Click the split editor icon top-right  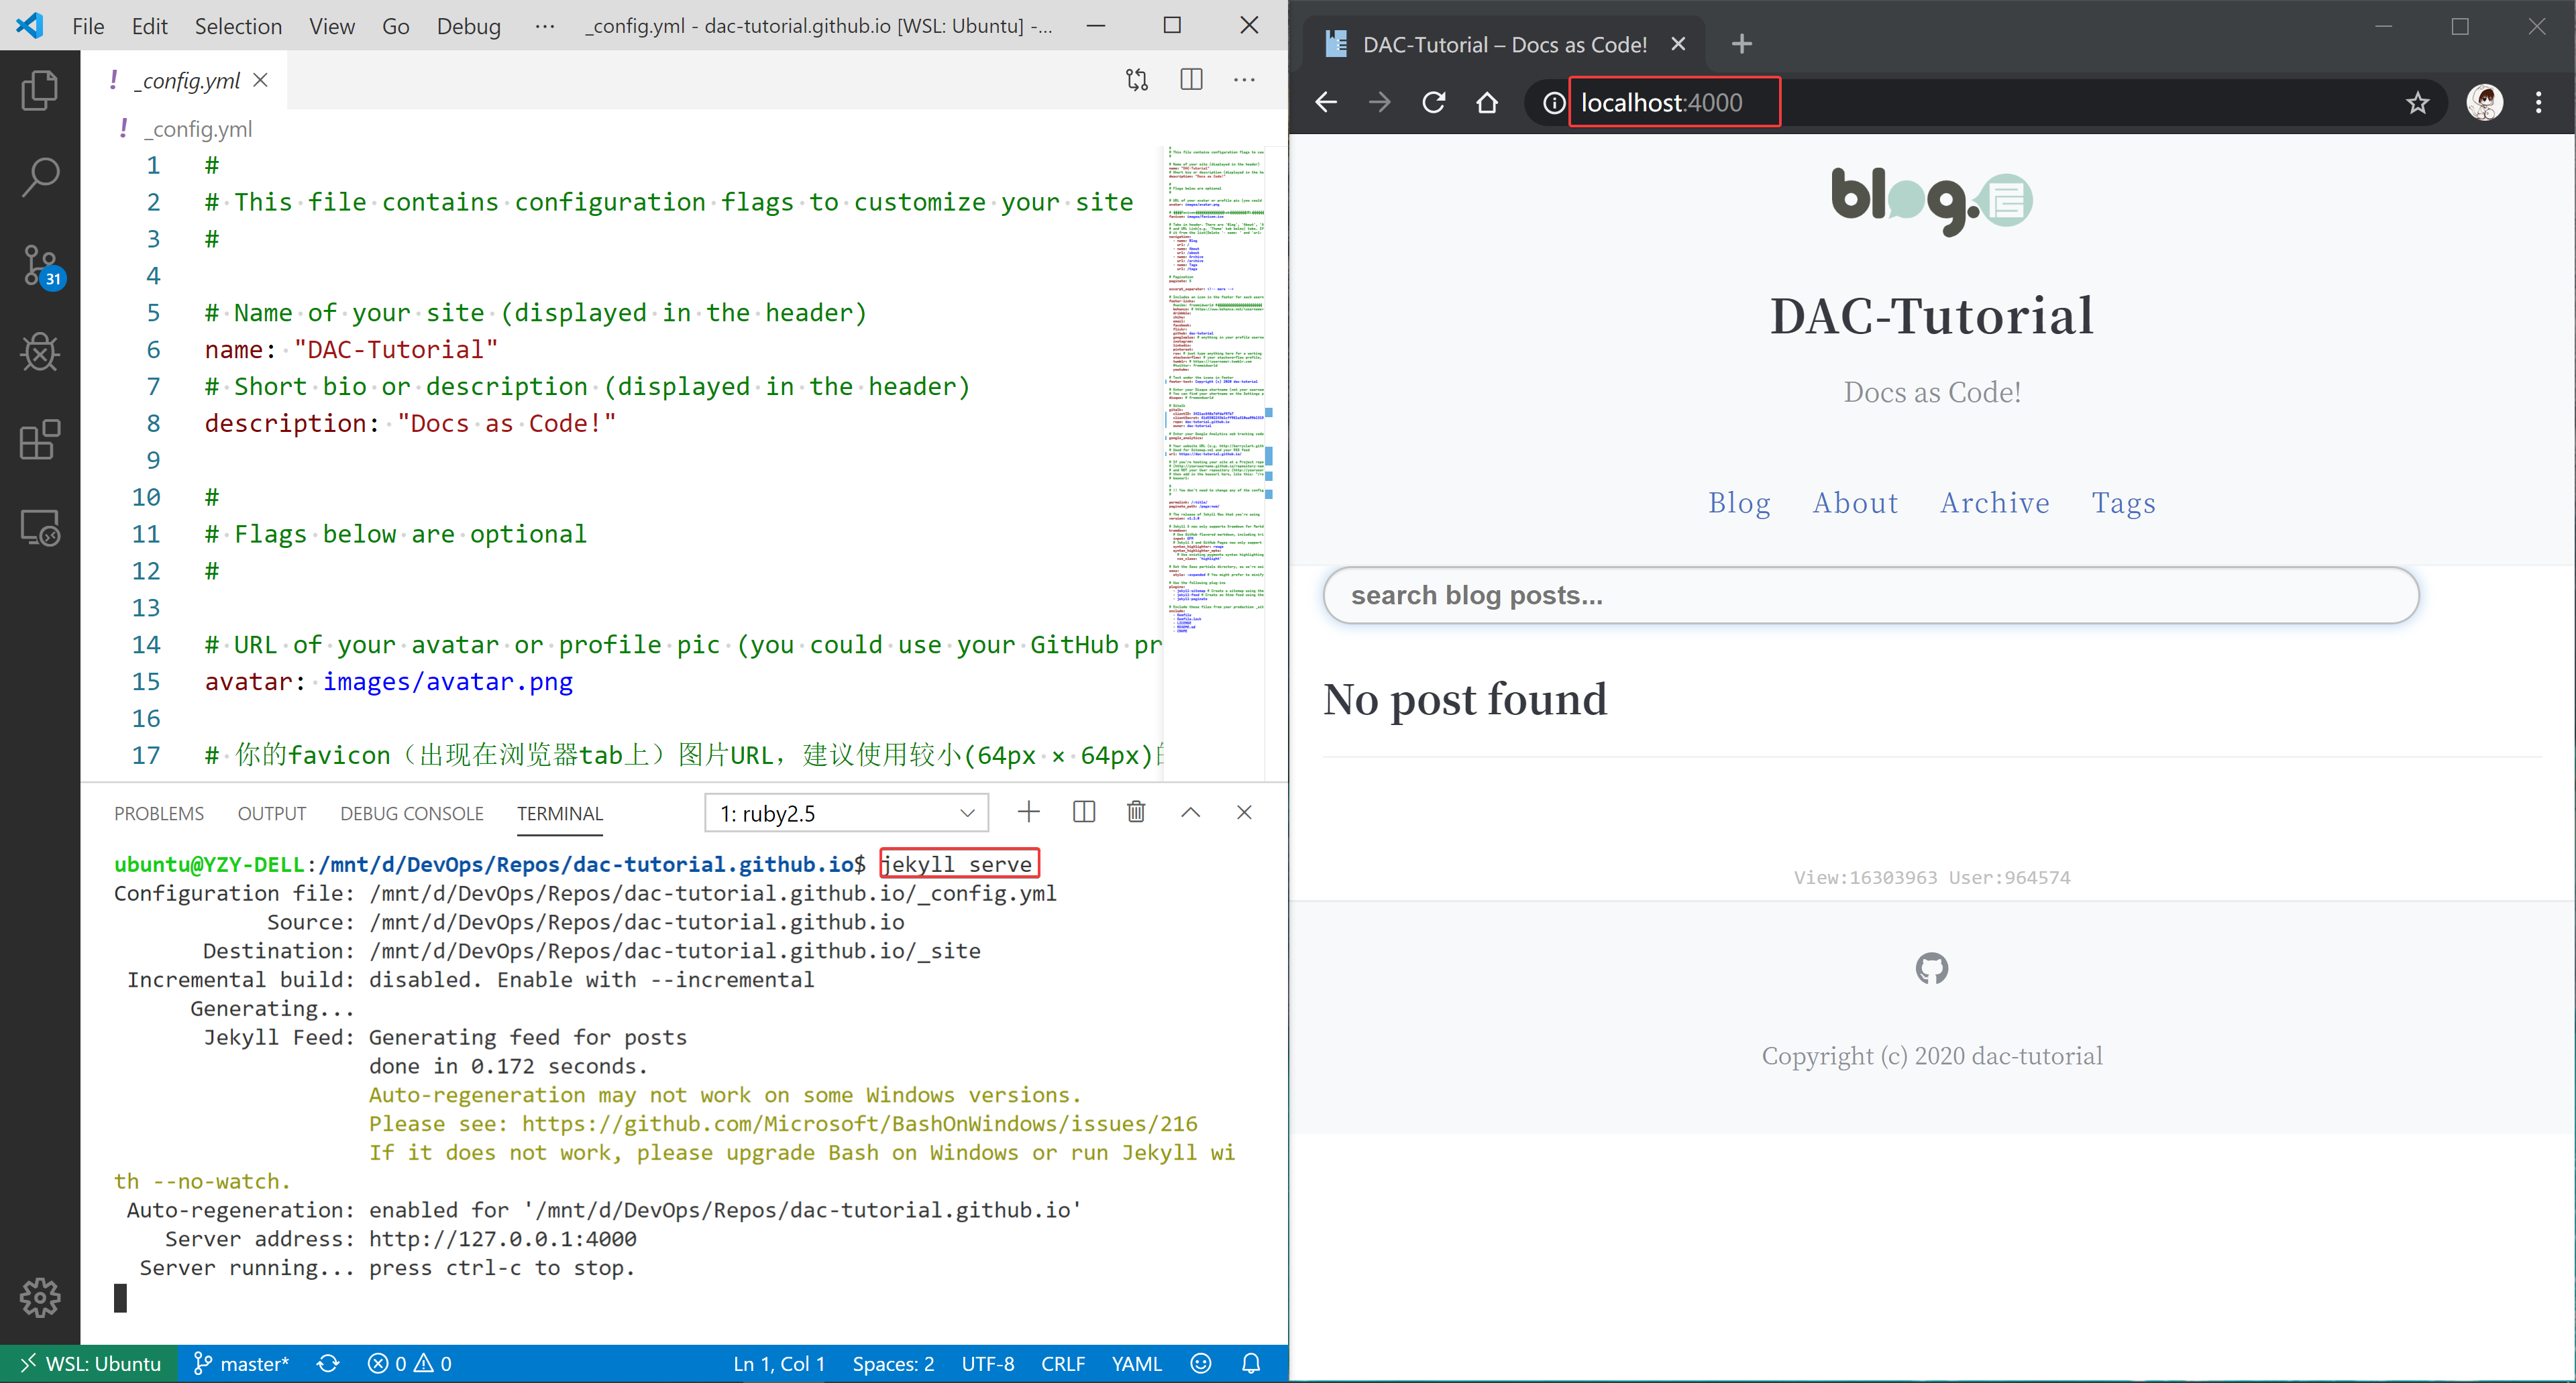coord(1193,80)
